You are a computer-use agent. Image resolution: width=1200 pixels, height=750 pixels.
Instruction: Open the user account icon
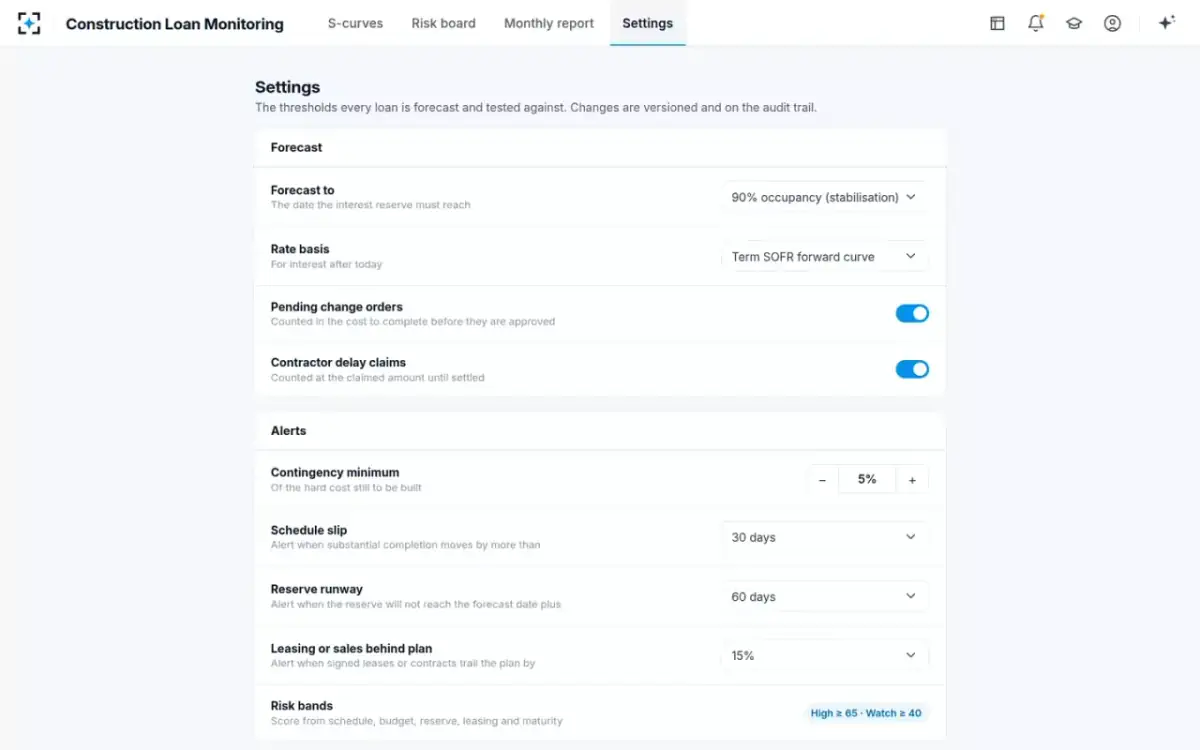click(x=1112, y=23)
